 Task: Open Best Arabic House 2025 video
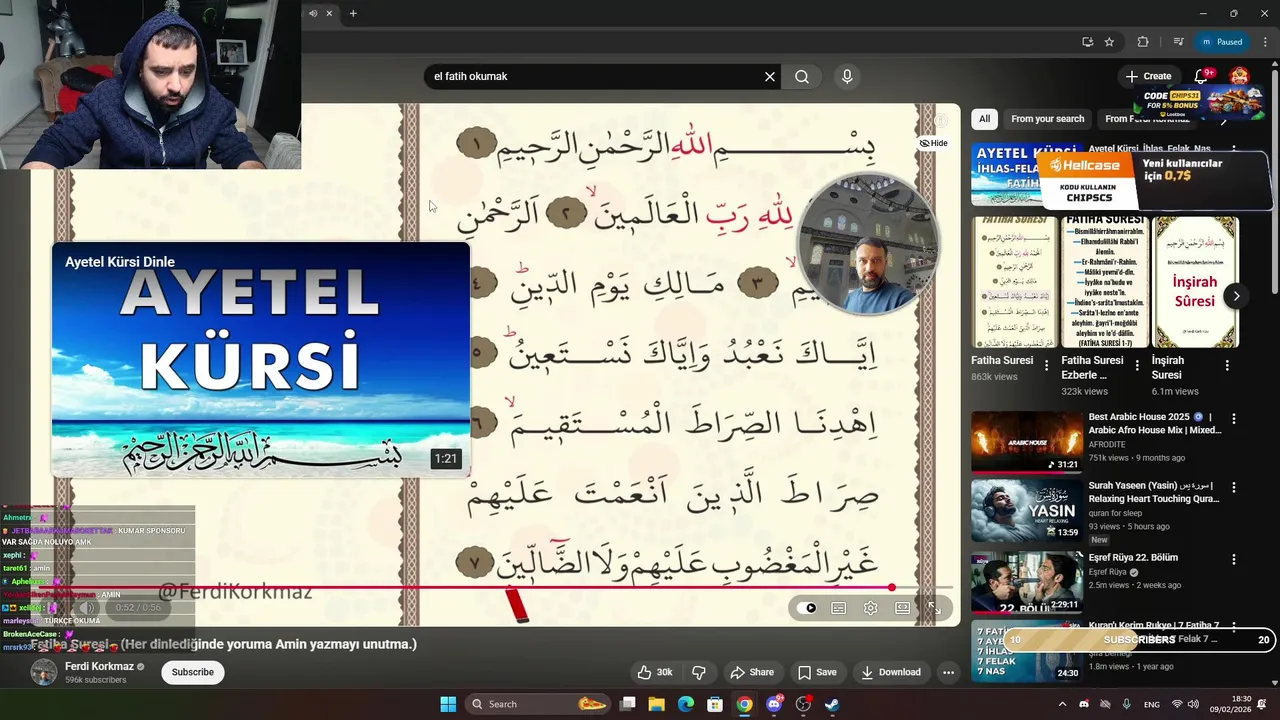click(x=1027, y=442)
